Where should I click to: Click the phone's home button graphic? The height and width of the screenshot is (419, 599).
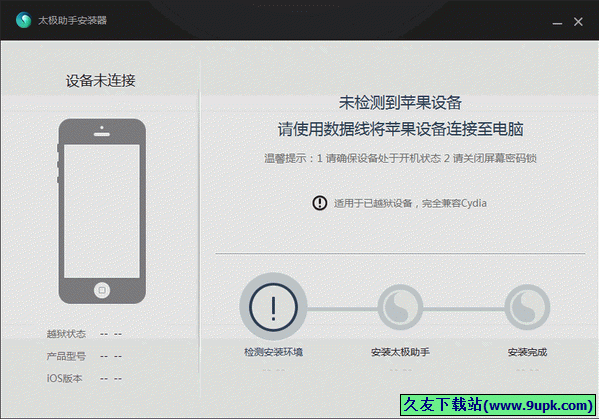(102, 290)
